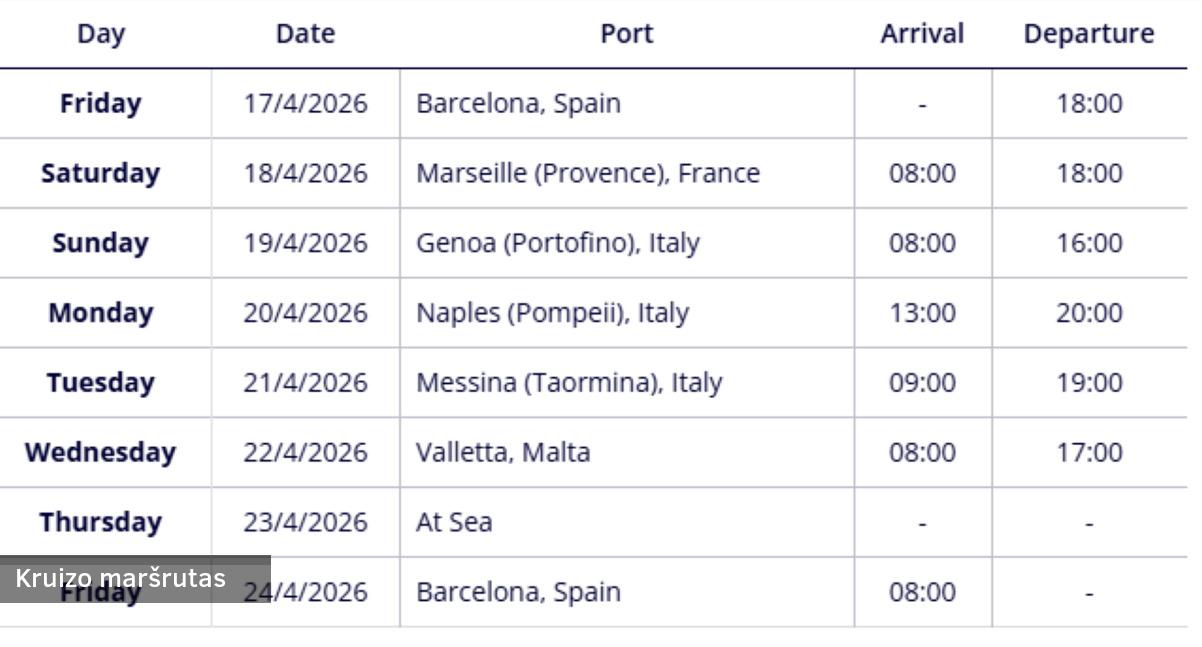Select the Naples (Pompeii), Italy port cell
This screenshot has height=647, width=1202.
(x=552, y=313)
